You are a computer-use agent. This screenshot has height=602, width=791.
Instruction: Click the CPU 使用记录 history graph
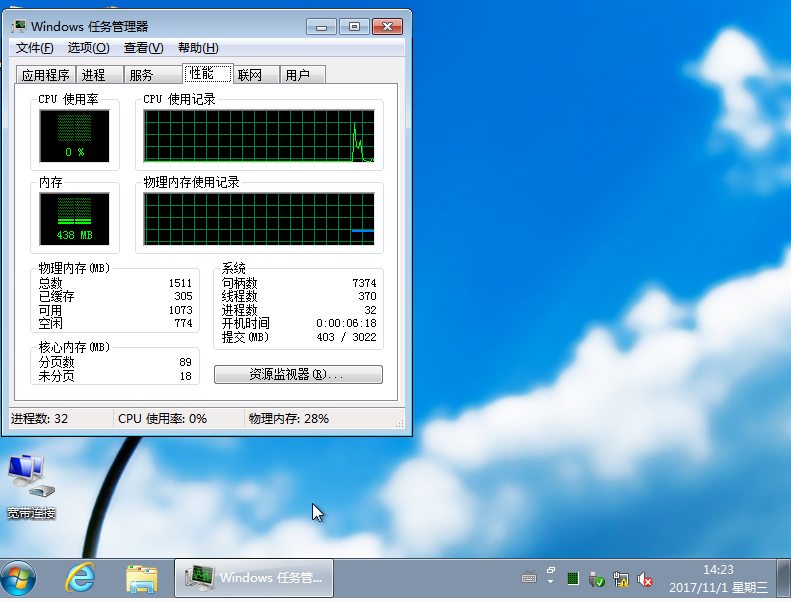coord(259,136)
